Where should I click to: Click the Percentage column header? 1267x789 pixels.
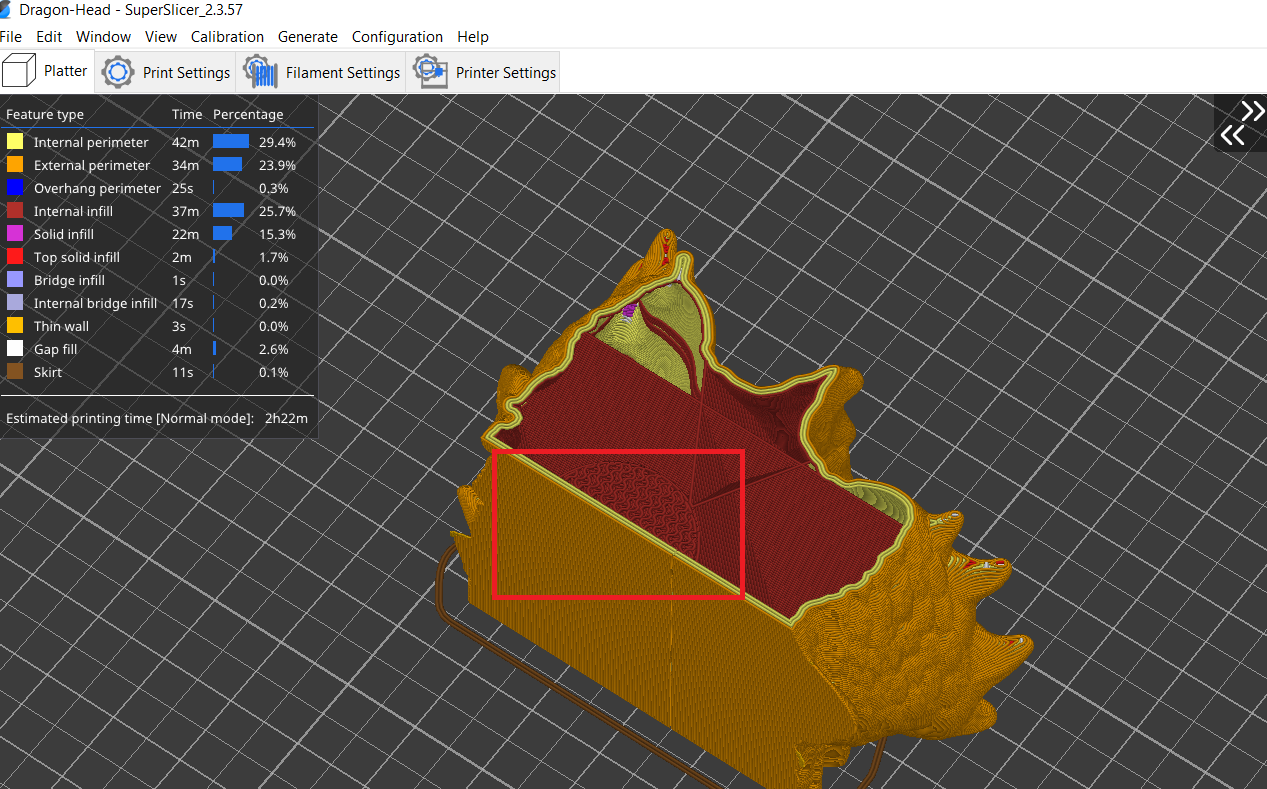pos(248,115)
